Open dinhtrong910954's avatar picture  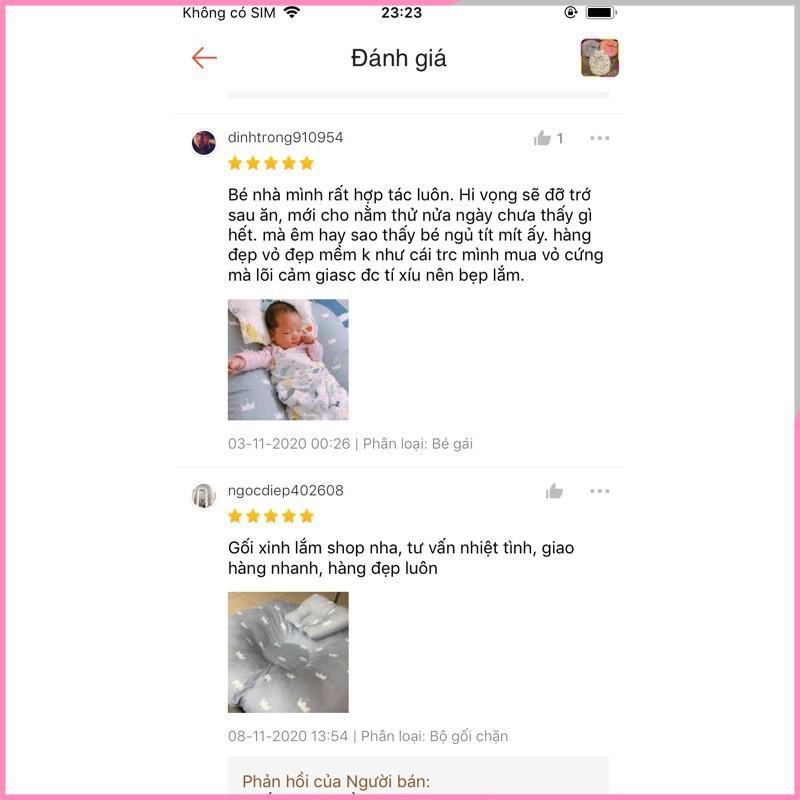(204, 142)
